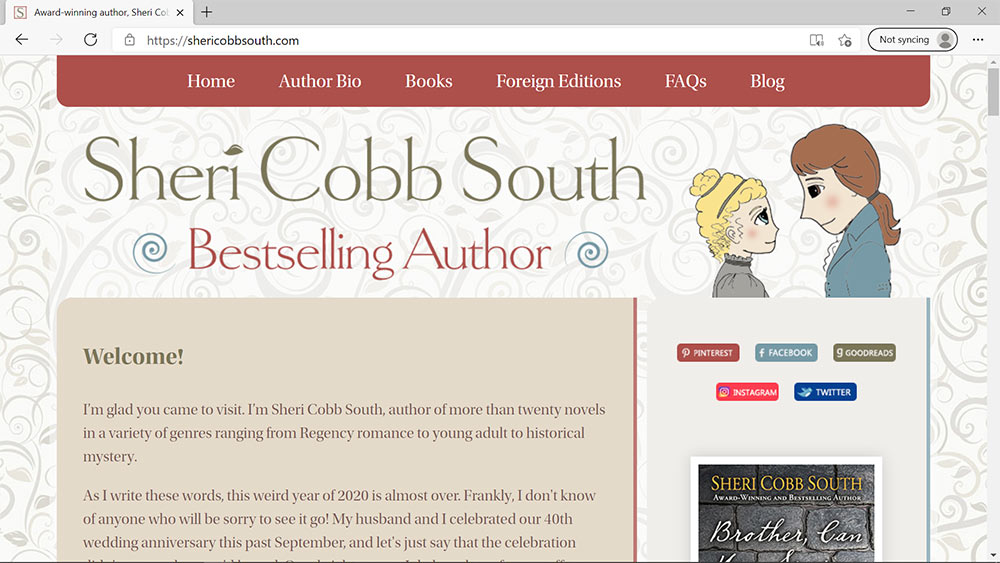Navigate to Books menu item
Viewport: 1000px width, 563px height.
coord(429,81)
